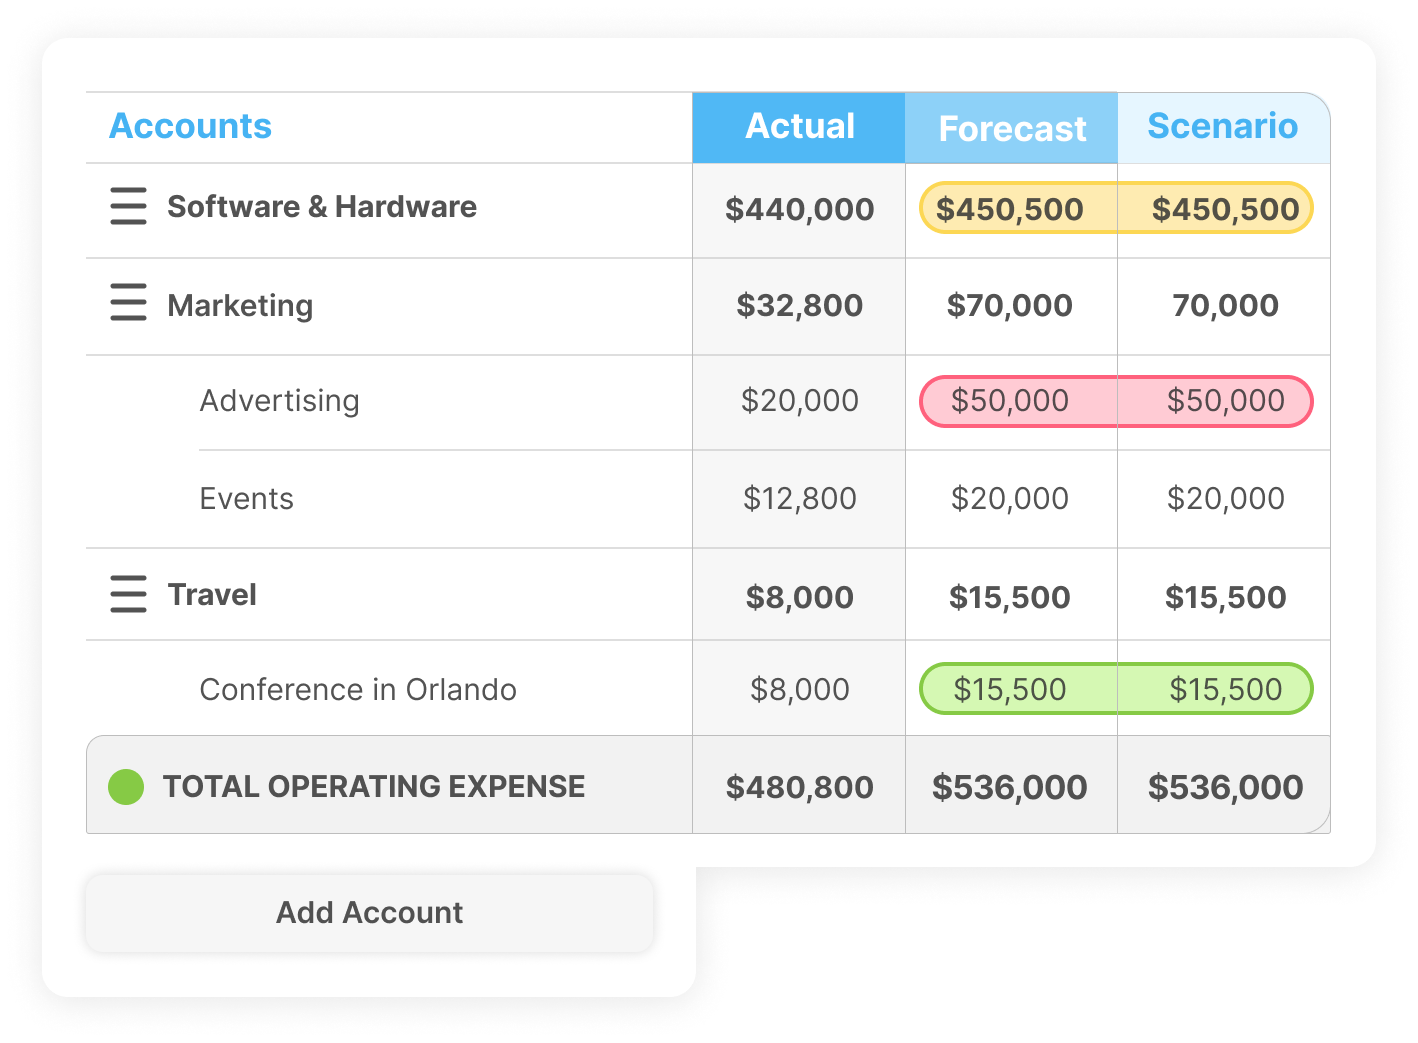
Task: Click the green-highlighted $15,500 Forecast cell
Action: click(1010, 689)
